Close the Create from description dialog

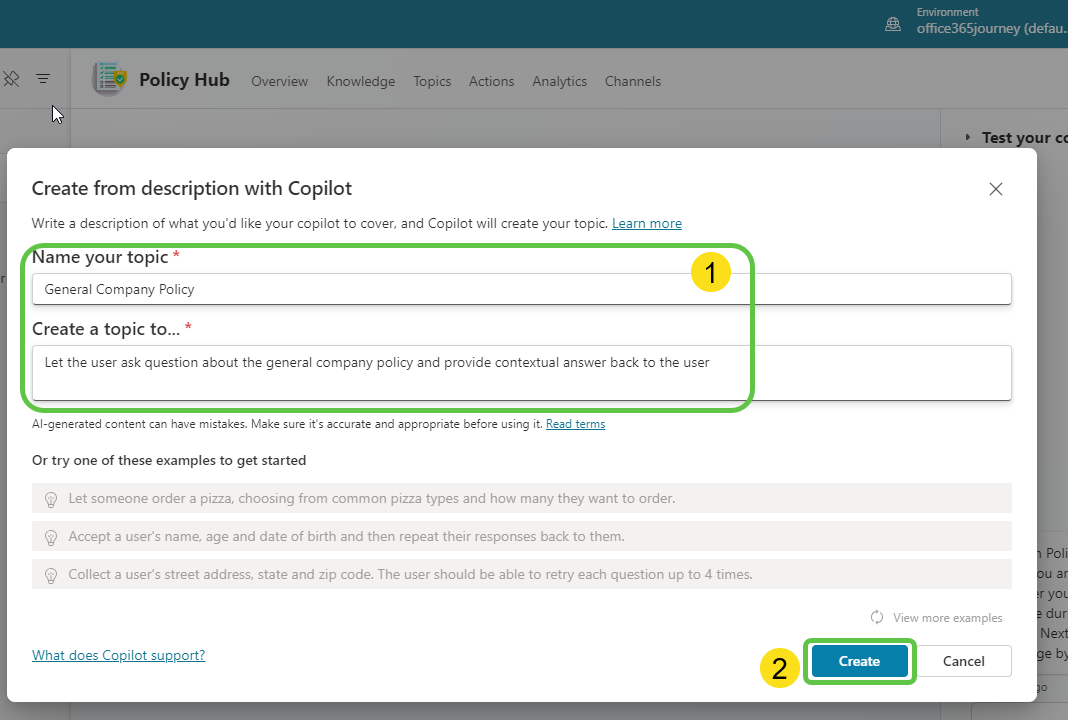(995, 189)
